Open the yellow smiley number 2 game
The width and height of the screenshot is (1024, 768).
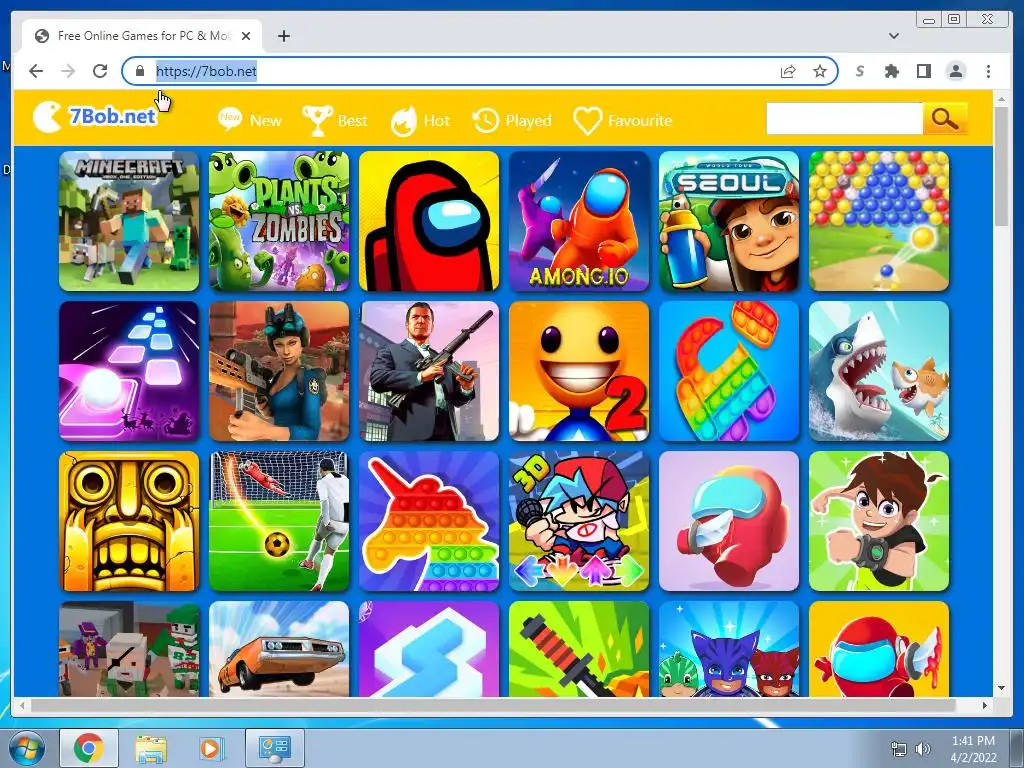tap(579, 371)
